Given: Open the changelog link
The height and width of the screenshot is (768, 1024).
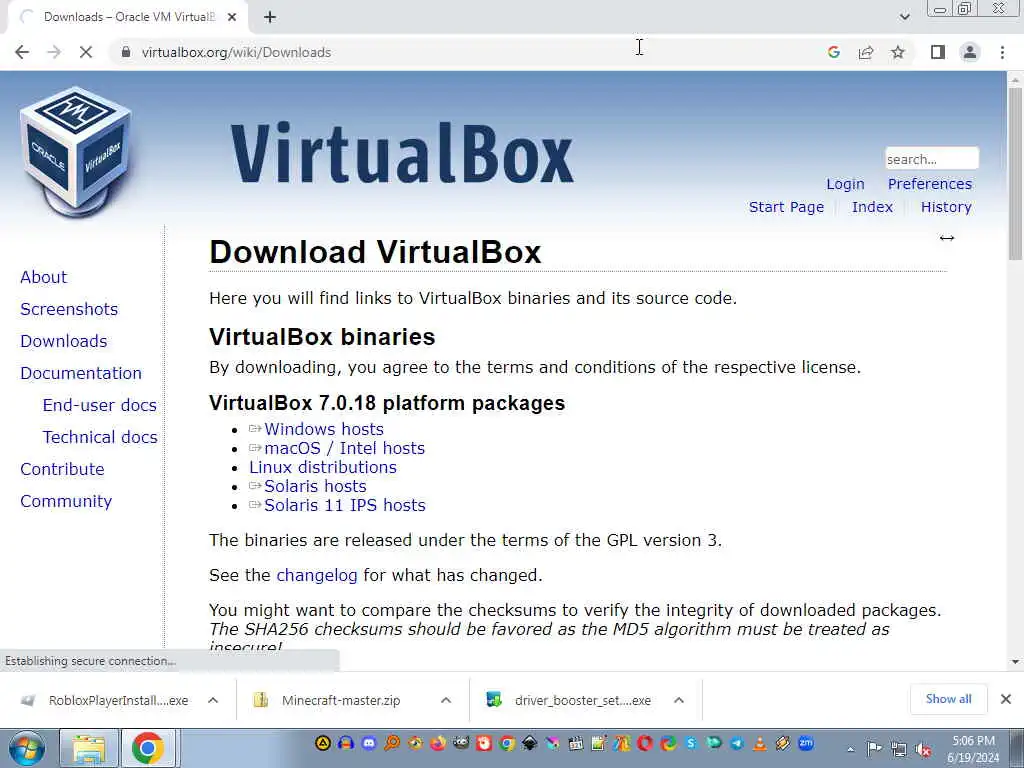Looking at the screenshot, I should coord(317,575).
